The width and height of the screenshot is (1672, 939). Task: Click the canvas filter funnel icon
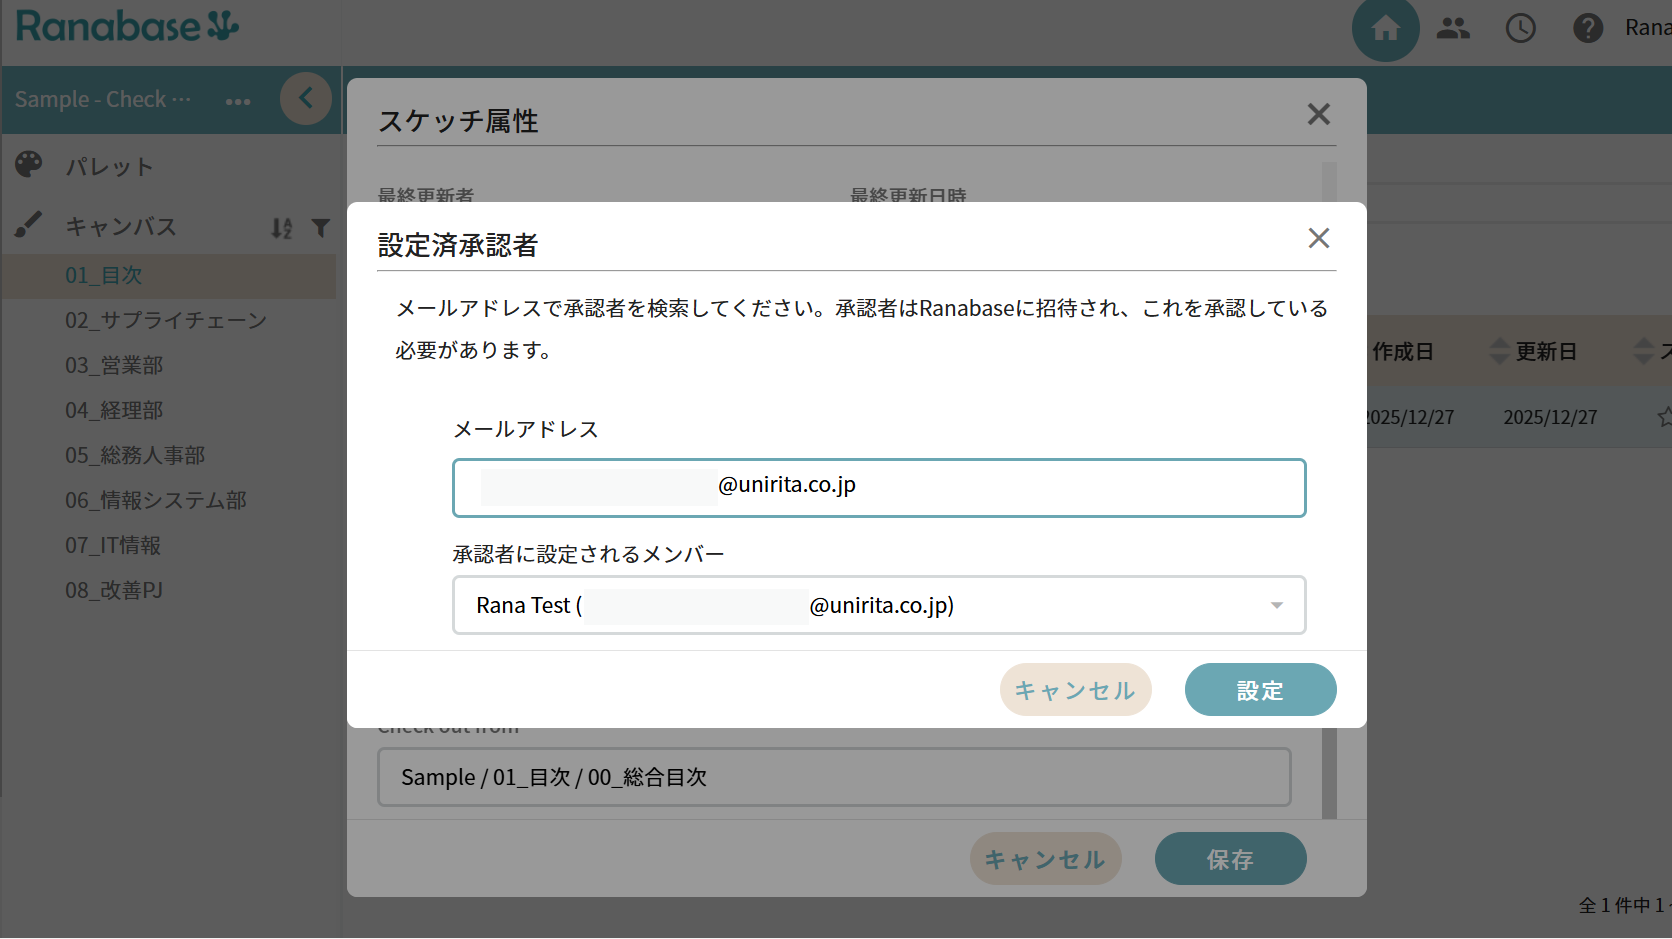point(320,229)
